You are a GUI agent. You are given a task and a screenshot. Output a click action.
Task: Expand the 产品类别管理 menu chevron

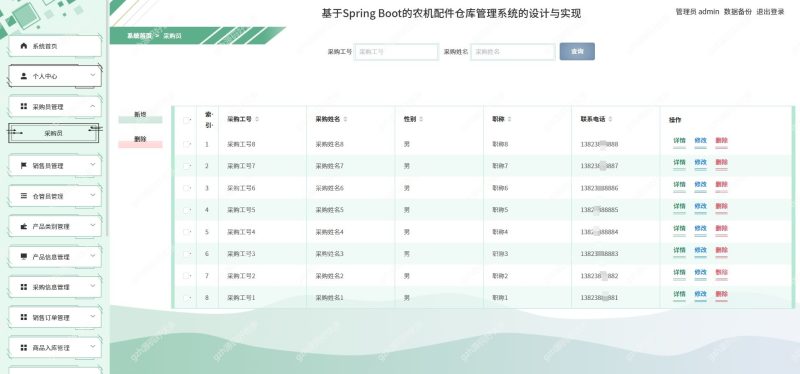coord(93,225)
